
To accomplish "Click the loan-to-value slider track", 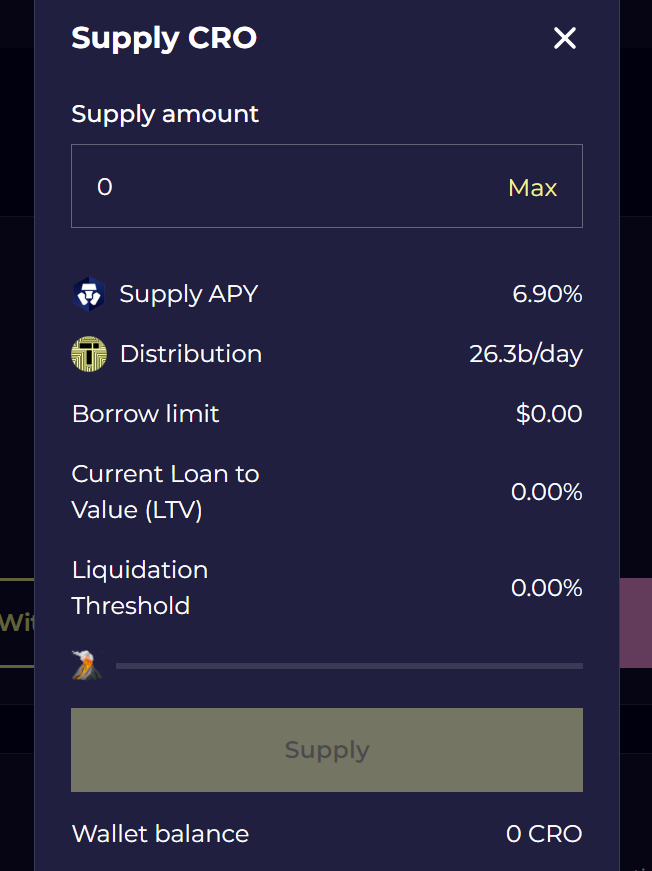I will [349, 665].
